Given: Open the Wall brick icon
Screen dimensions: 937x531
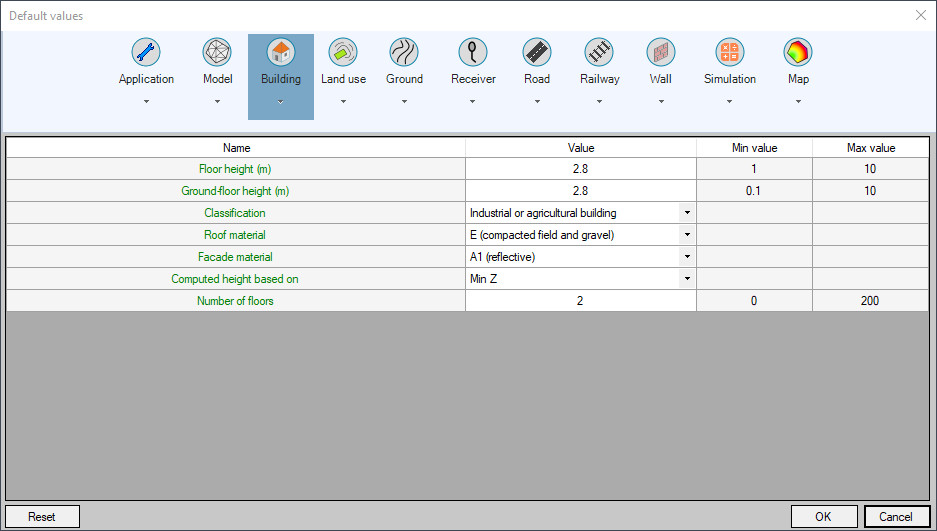Looking at the screenshot, I should pyautogui.click(x=661, y=53).
